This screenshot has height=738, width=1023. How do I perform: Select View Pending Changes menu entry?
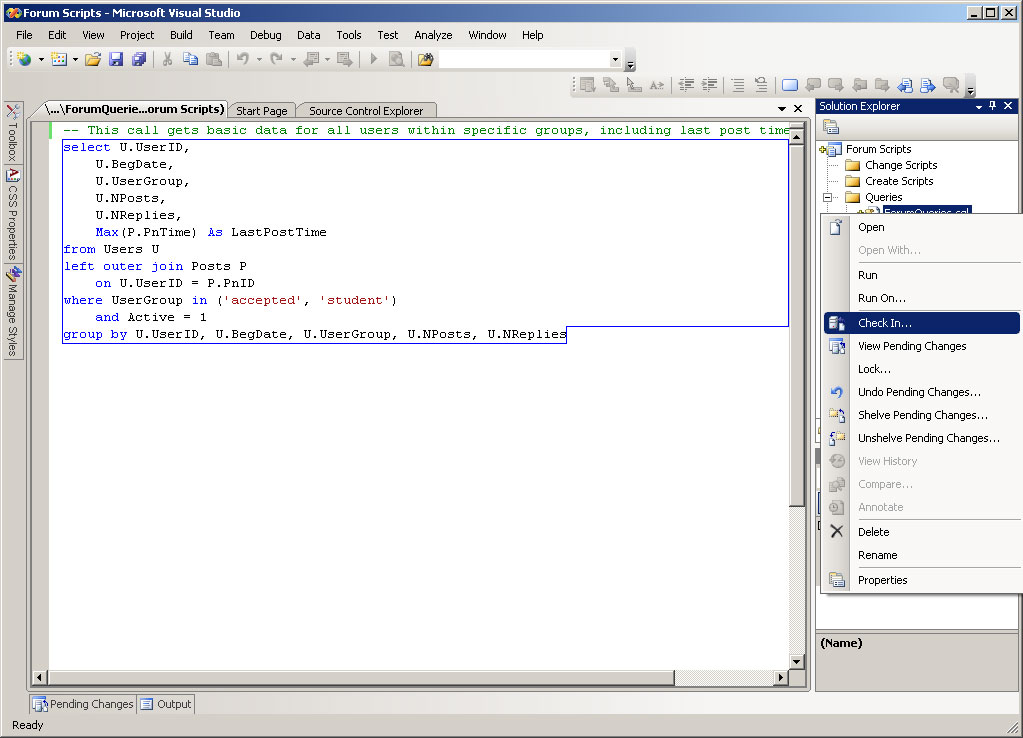922,346
